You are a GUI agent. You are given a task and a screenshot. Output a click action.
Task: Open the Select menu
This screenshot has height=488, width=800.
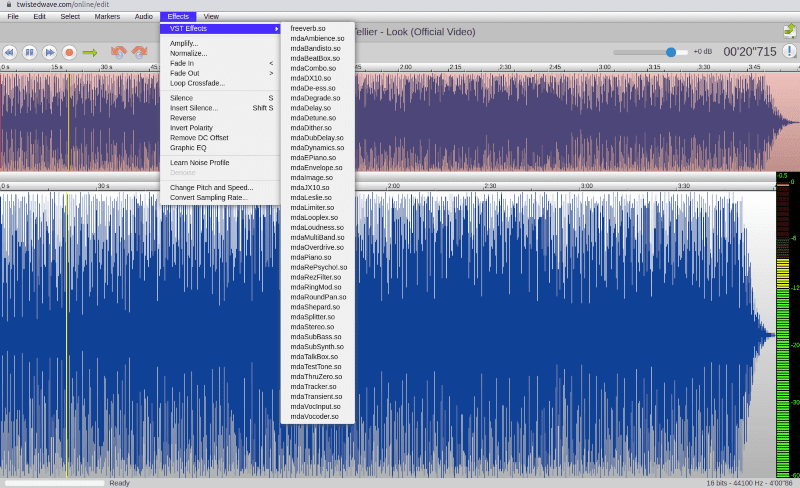70,16
